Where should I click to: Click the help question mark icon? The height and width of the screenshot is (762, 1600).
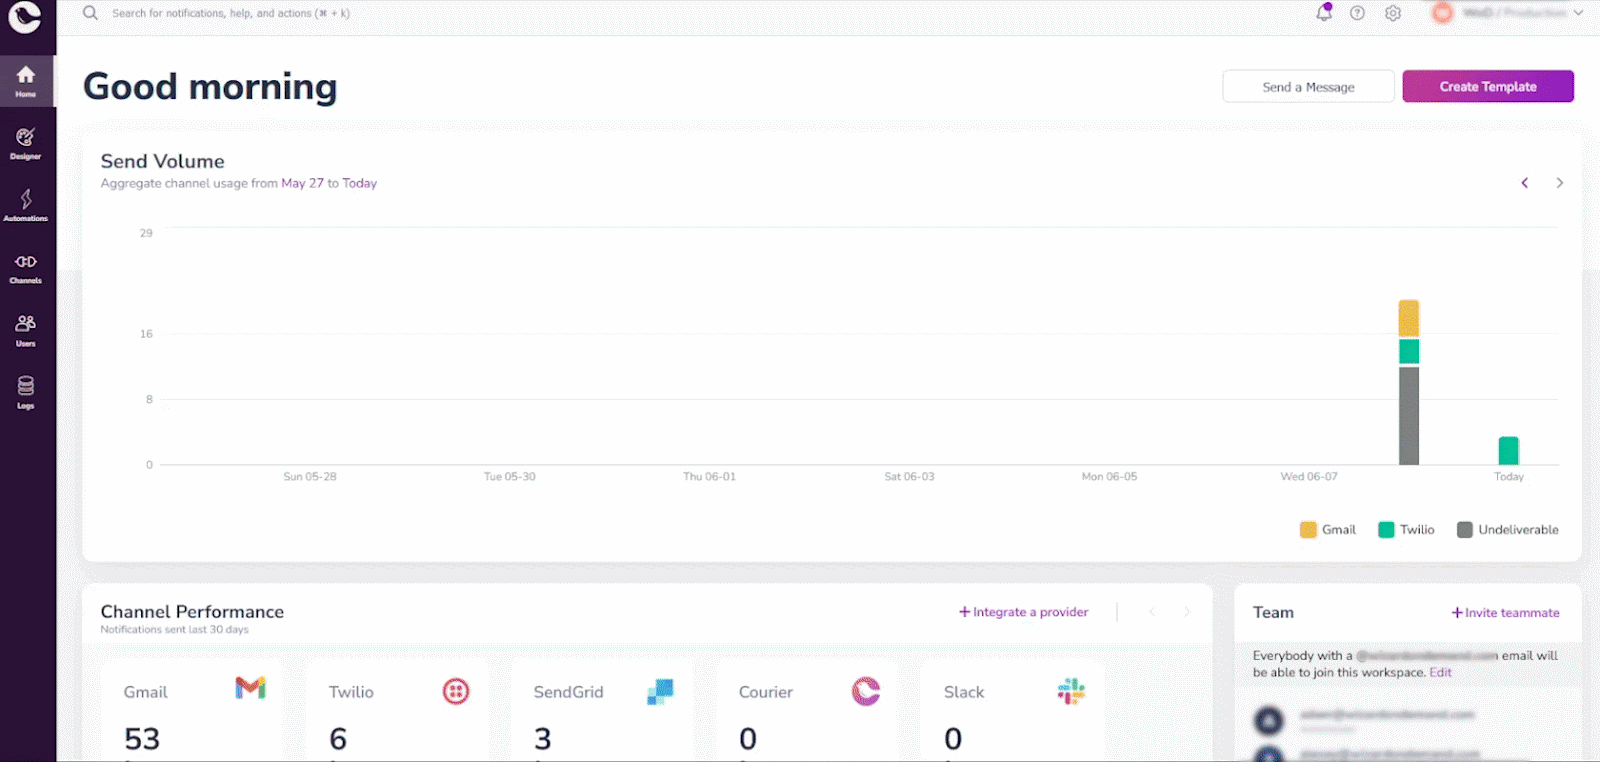(1357, 13)
